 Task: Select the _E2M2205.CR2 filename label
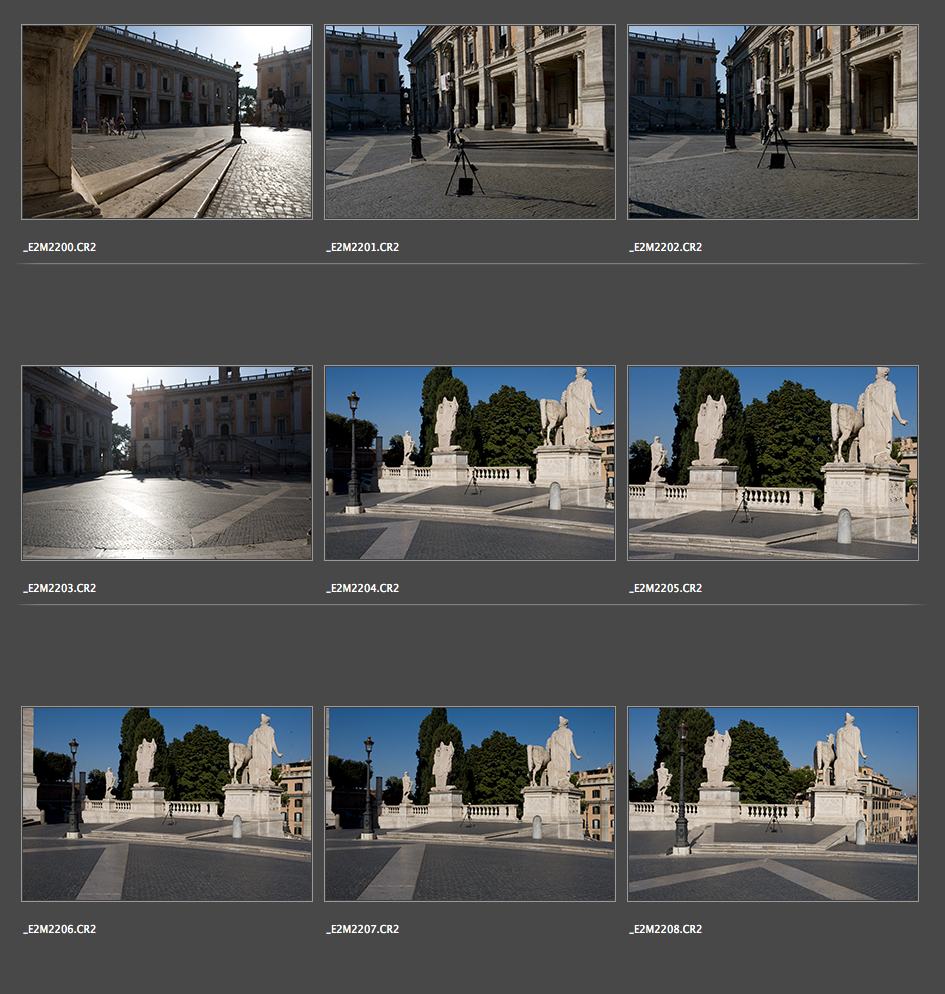665,588
